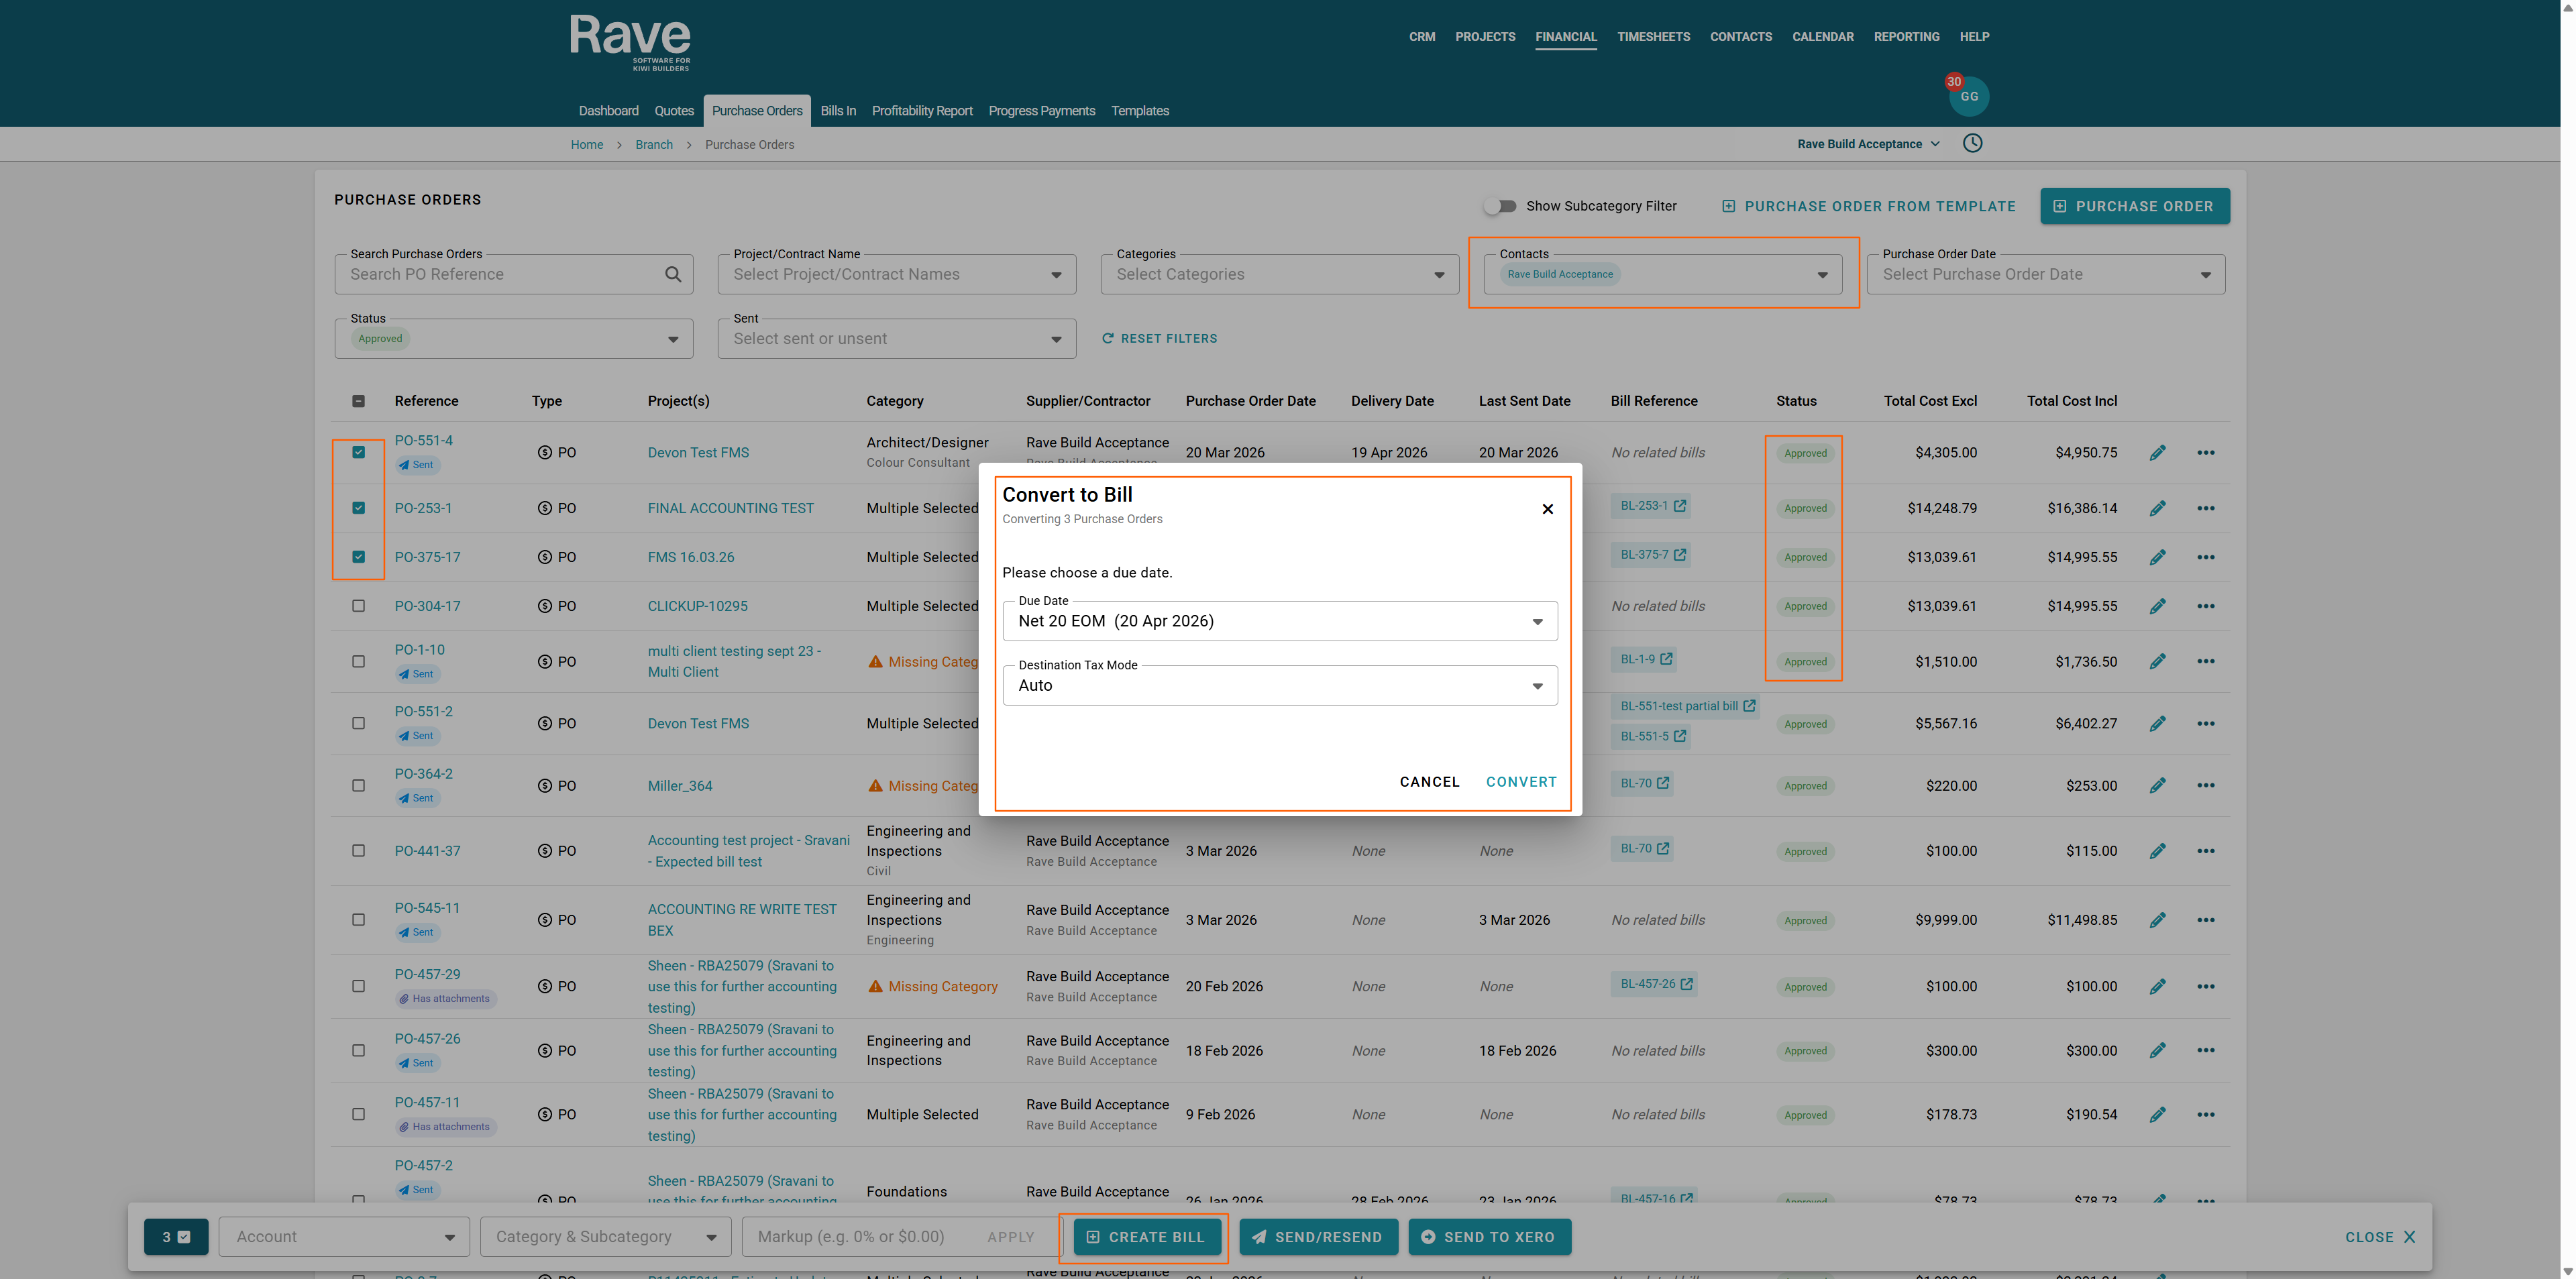The height and width of the screenshot is (1279, 2576).
Task: Open the TIMESHEETS menu
Action: coord(1653,37)
